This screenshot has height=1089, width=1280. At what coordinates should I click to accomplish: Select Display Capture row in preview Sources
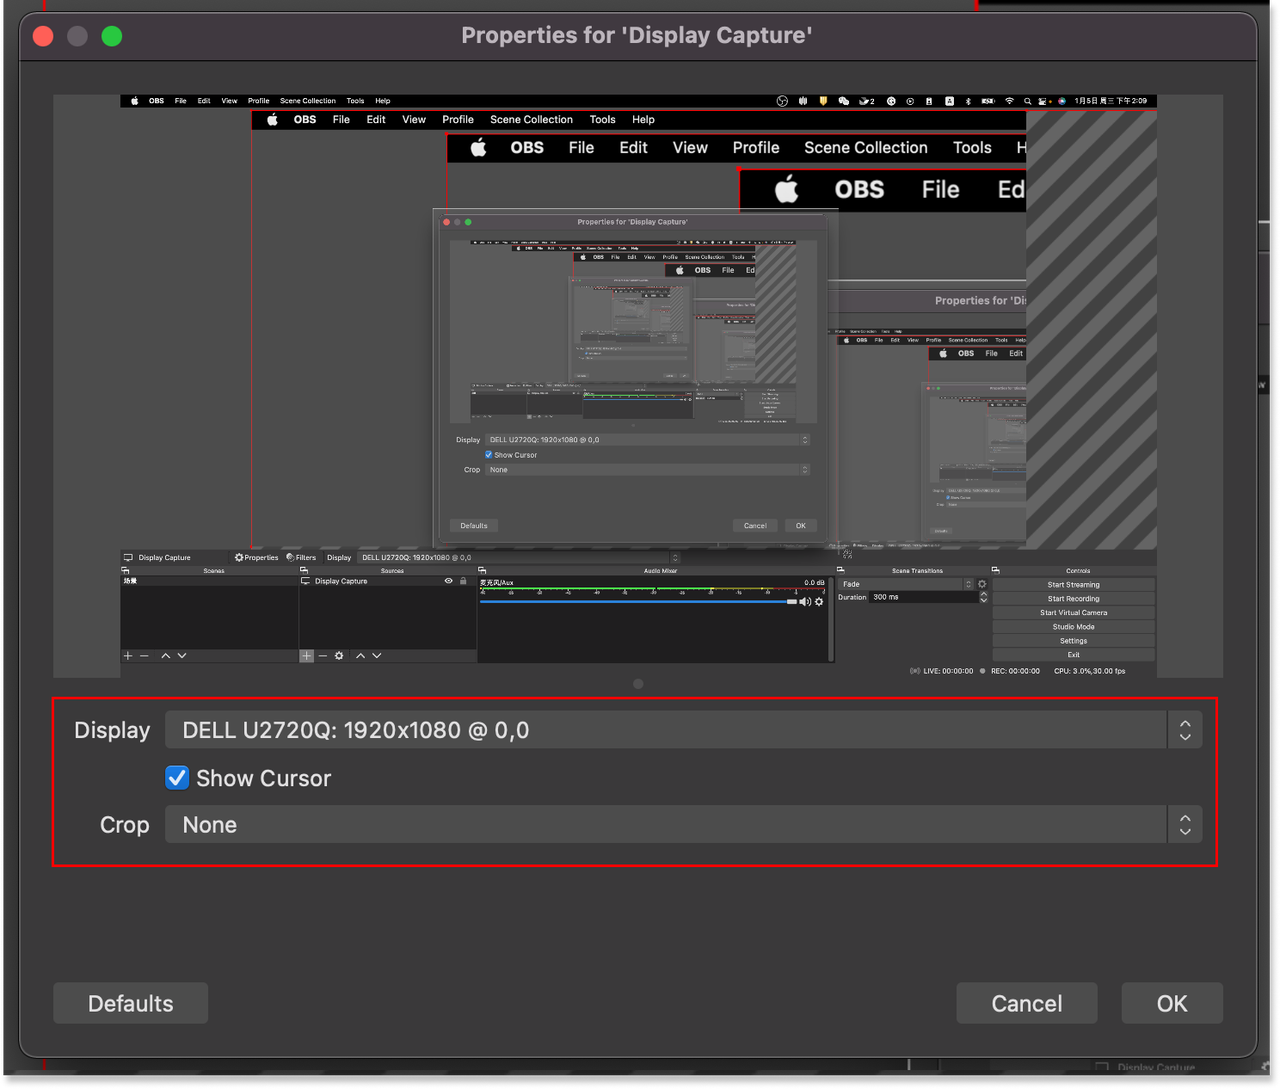pyautogui.click(x=387, y=581)
